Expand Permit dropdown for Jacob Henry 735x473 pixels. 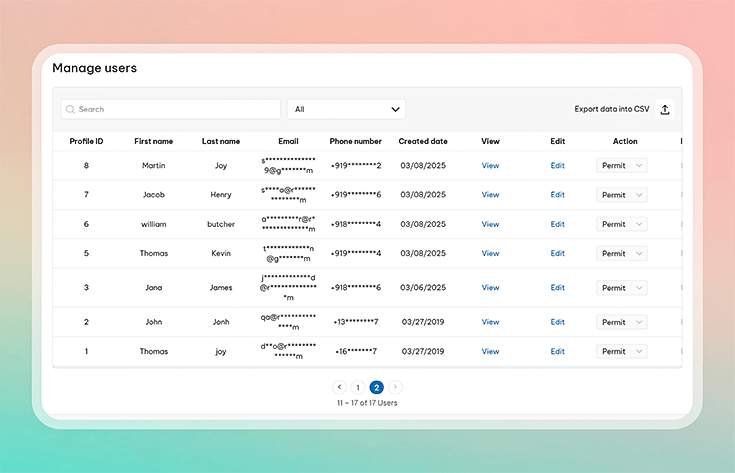pyautogui.click(x=622, y=195)
